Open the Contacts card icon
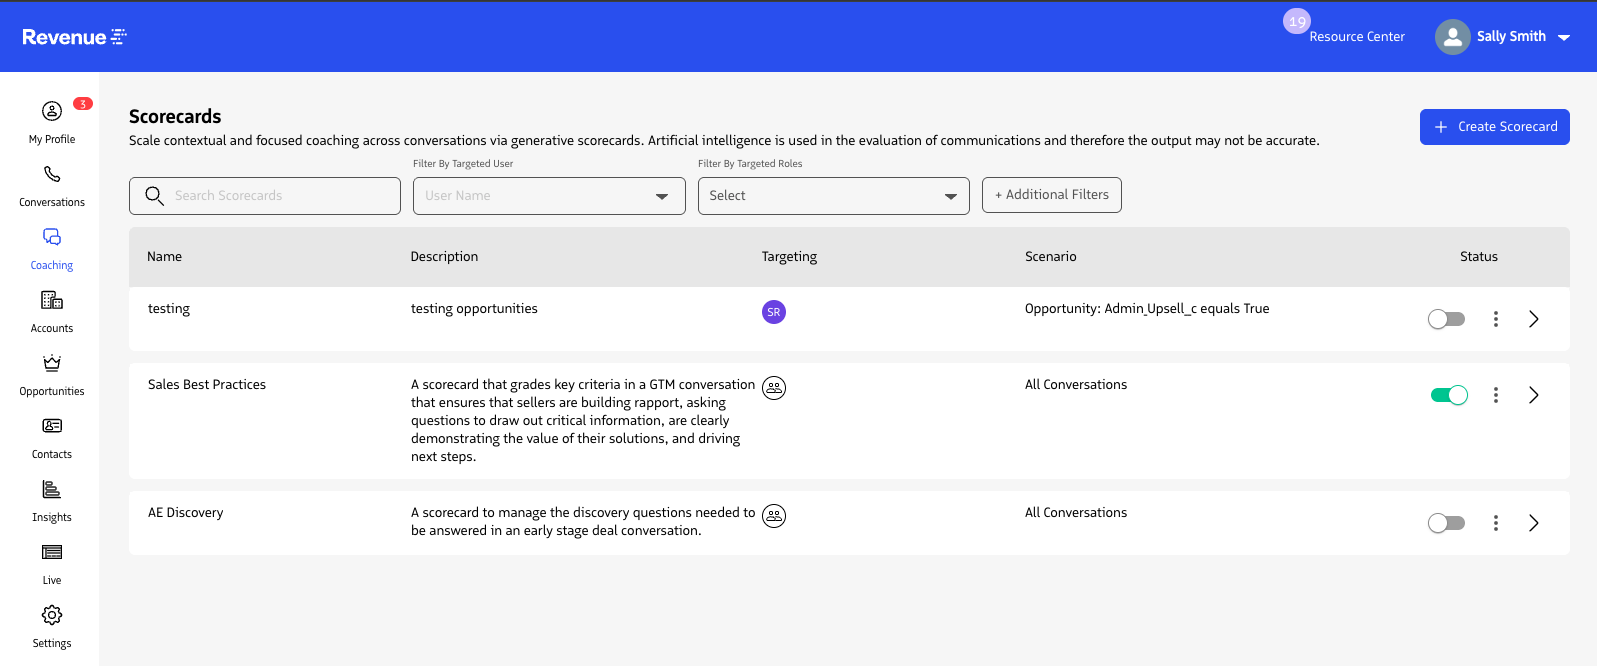This screenshot has width=1597, height=666. (x=52, y=426)
